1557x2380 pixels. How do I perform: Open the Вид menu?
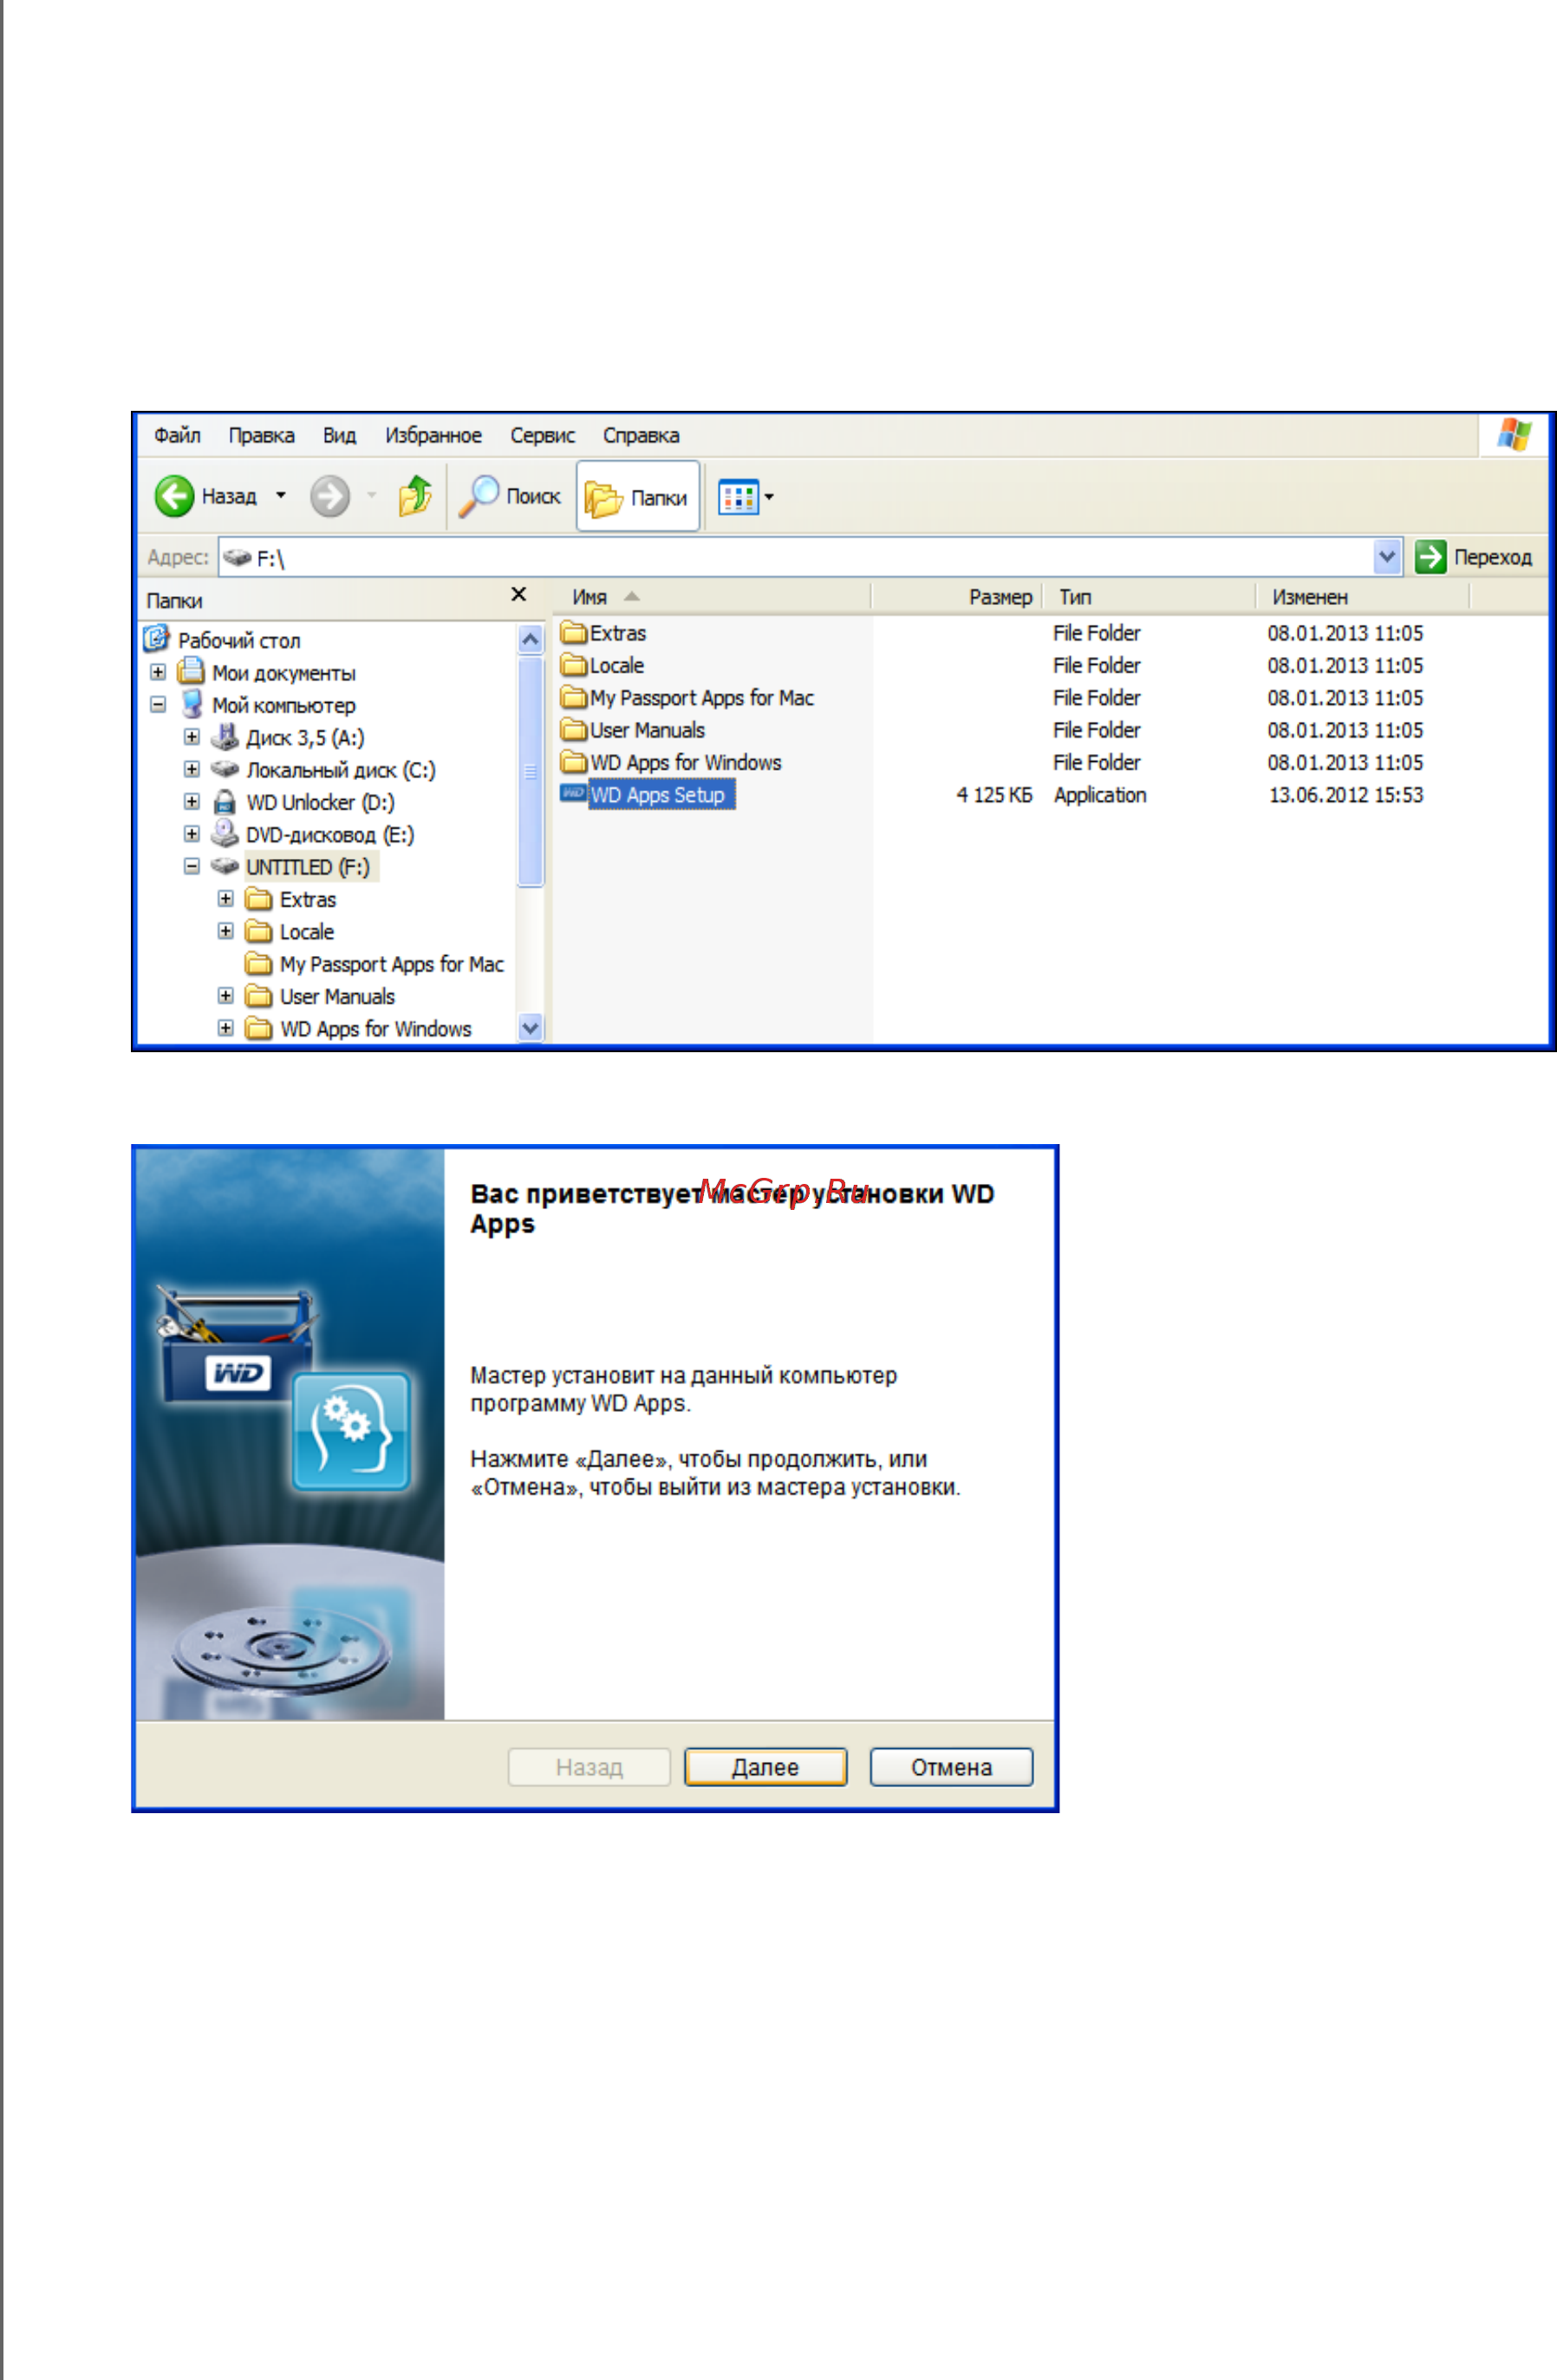[x=339, y=436]
